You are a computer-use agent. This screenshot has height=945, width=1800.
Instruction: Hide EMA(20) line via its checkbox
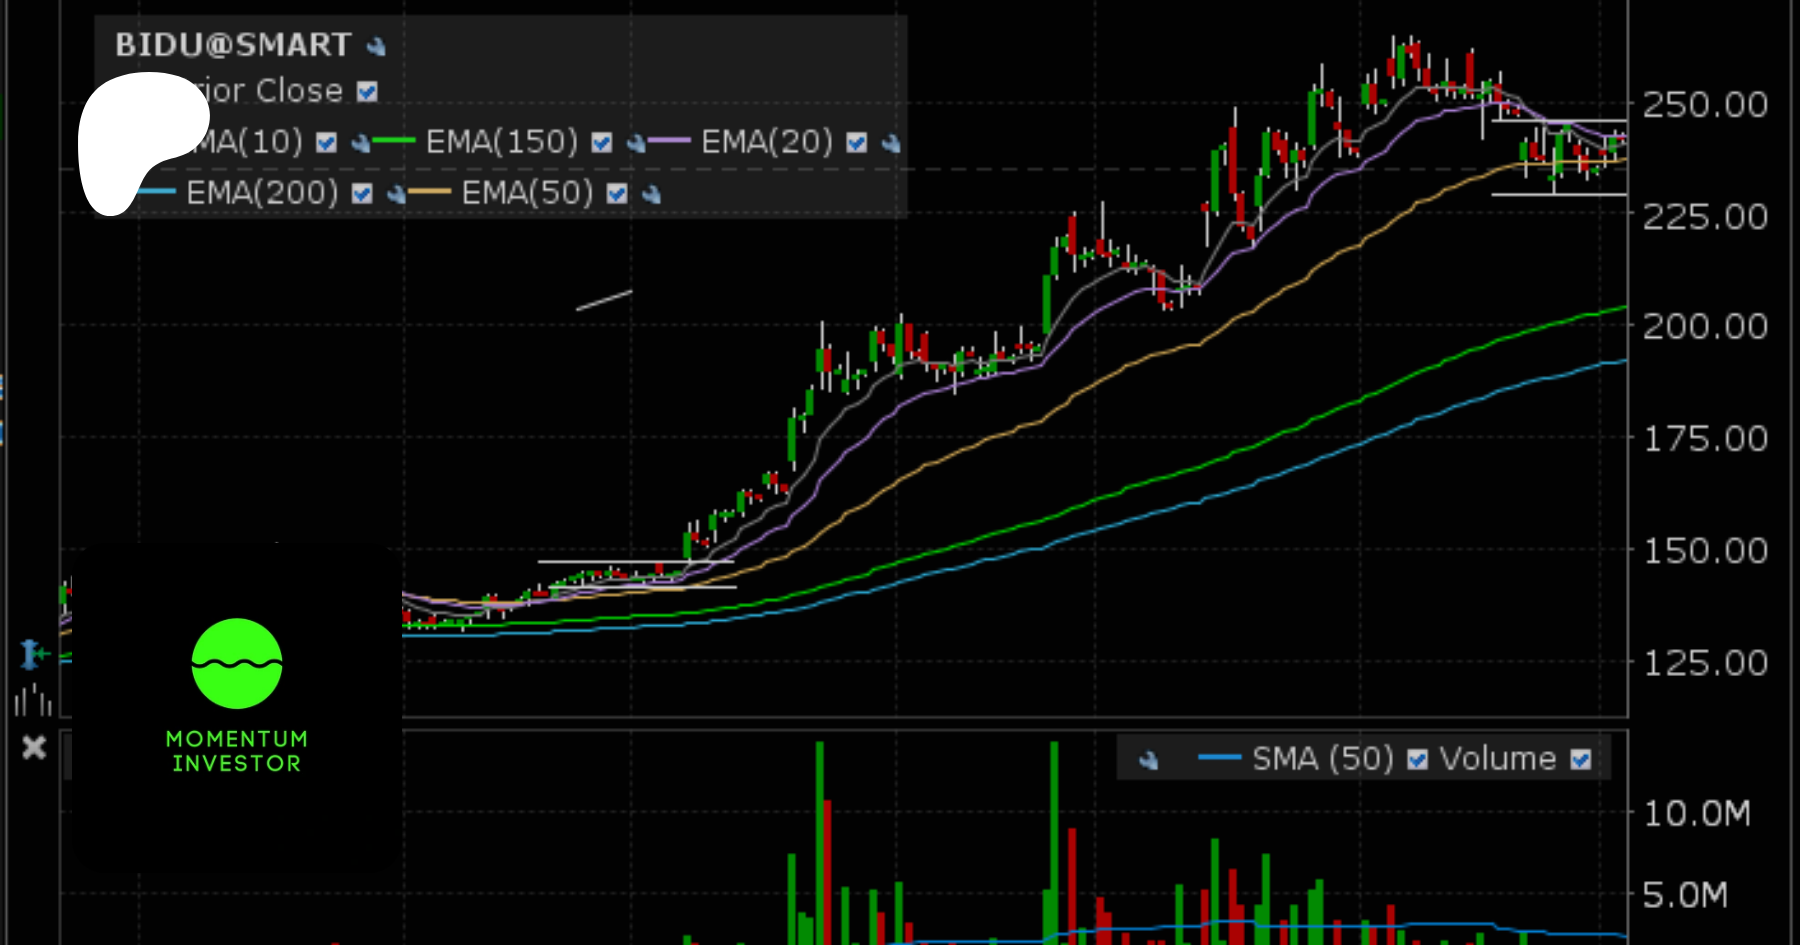(x=856, y=143)
